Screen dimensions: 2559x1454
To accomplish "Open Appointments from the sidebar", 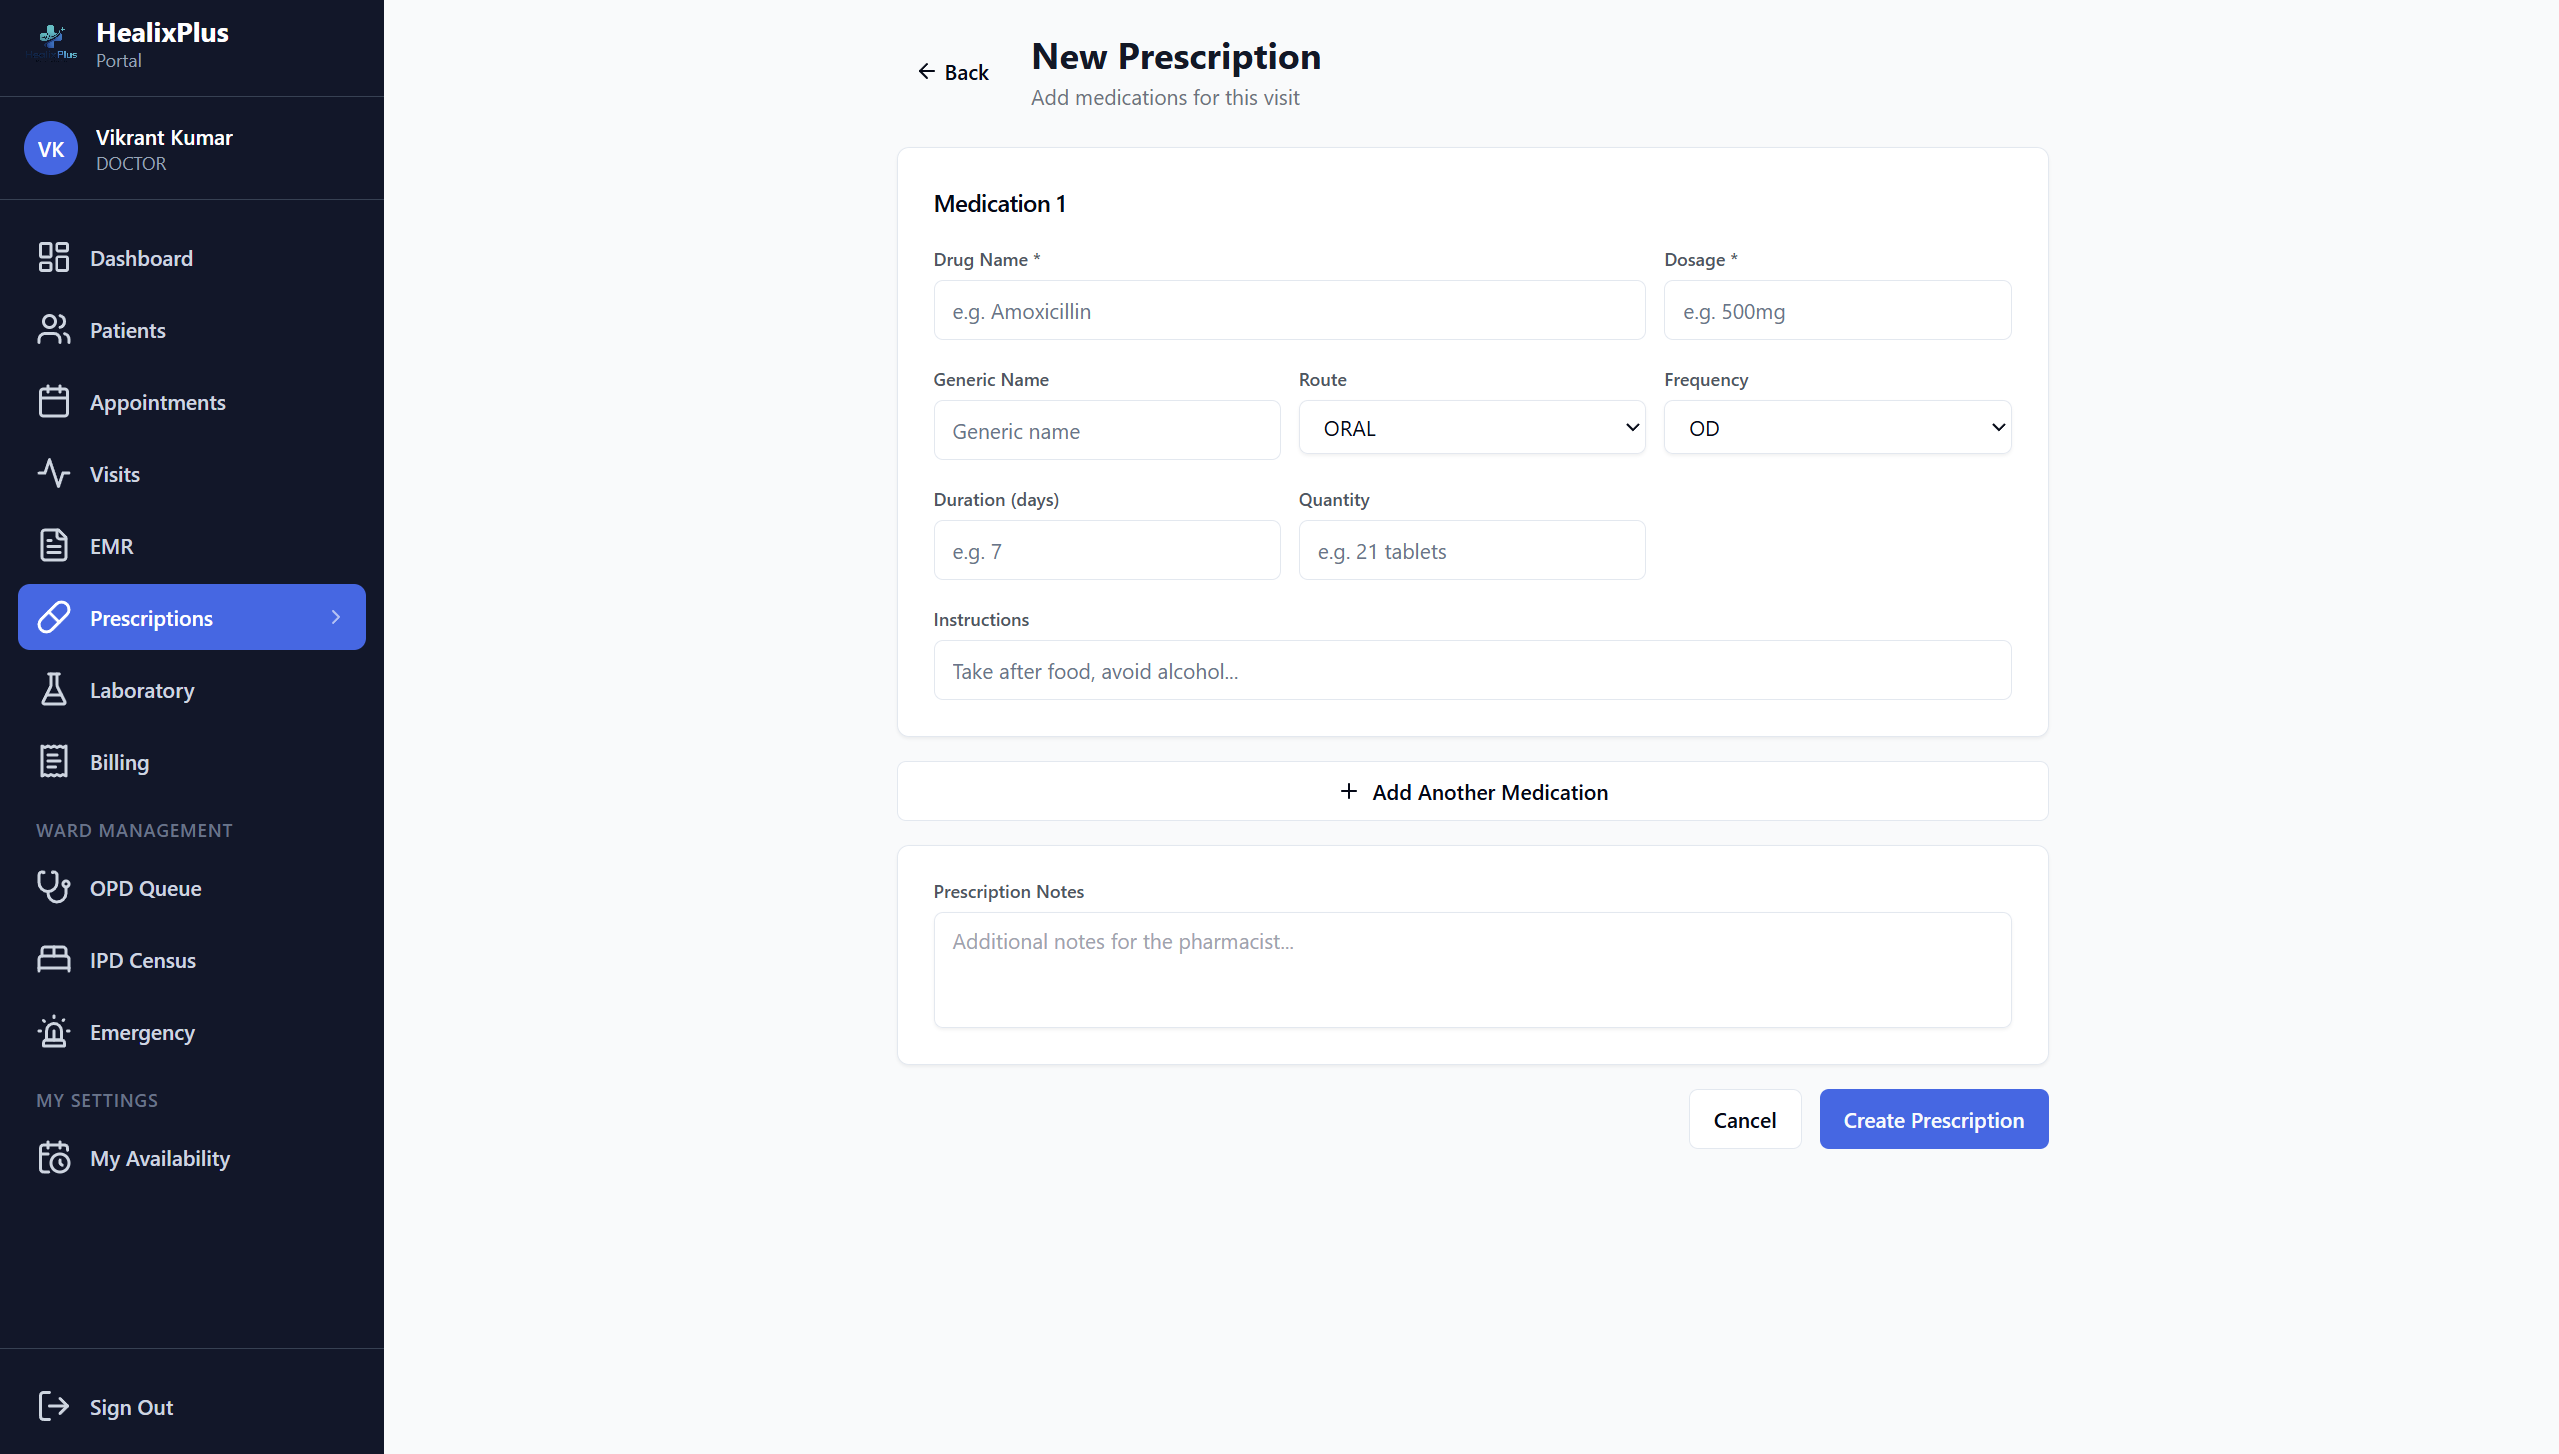I will (54, 401).
